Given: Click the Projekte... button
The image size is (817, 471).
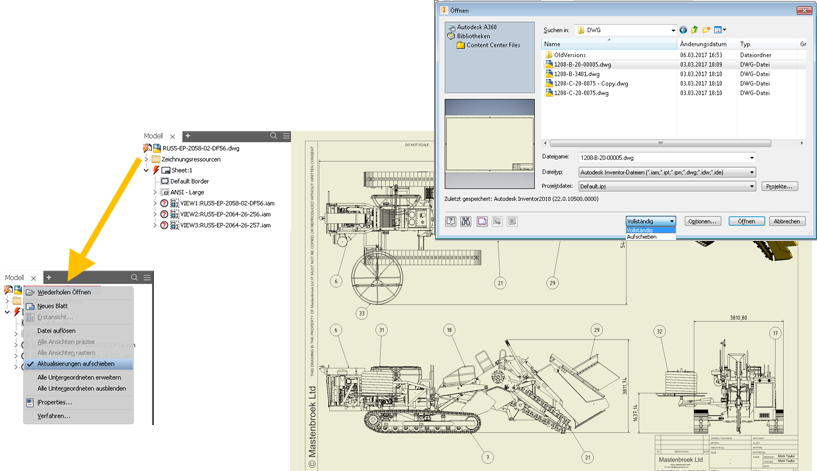Looking at the screenshot, I should (779, 186).
